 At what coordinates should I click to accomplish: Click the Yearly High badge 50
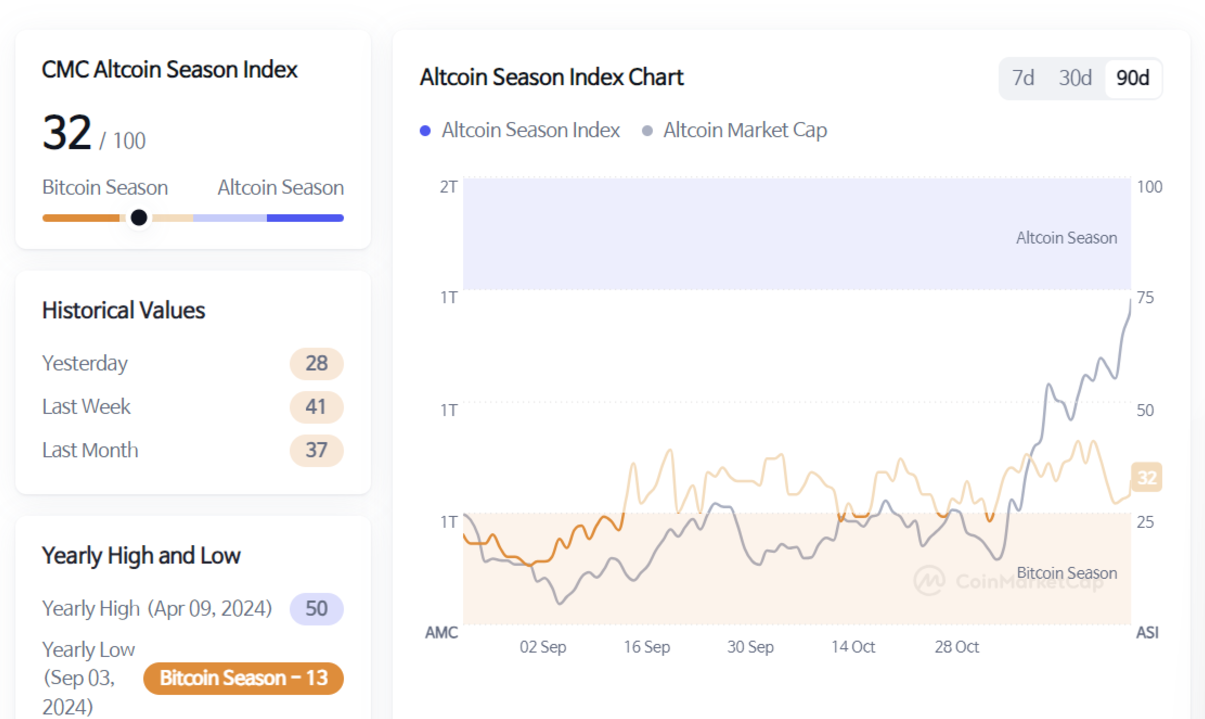click(x=316, y=609)
